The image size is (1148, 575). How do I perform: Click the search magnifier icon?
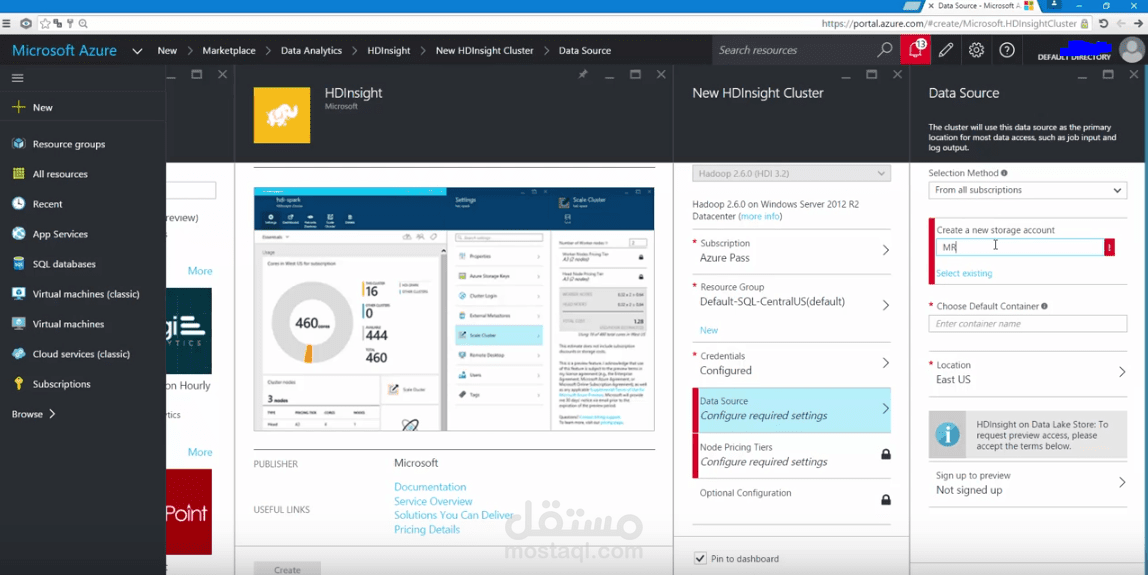884,50
